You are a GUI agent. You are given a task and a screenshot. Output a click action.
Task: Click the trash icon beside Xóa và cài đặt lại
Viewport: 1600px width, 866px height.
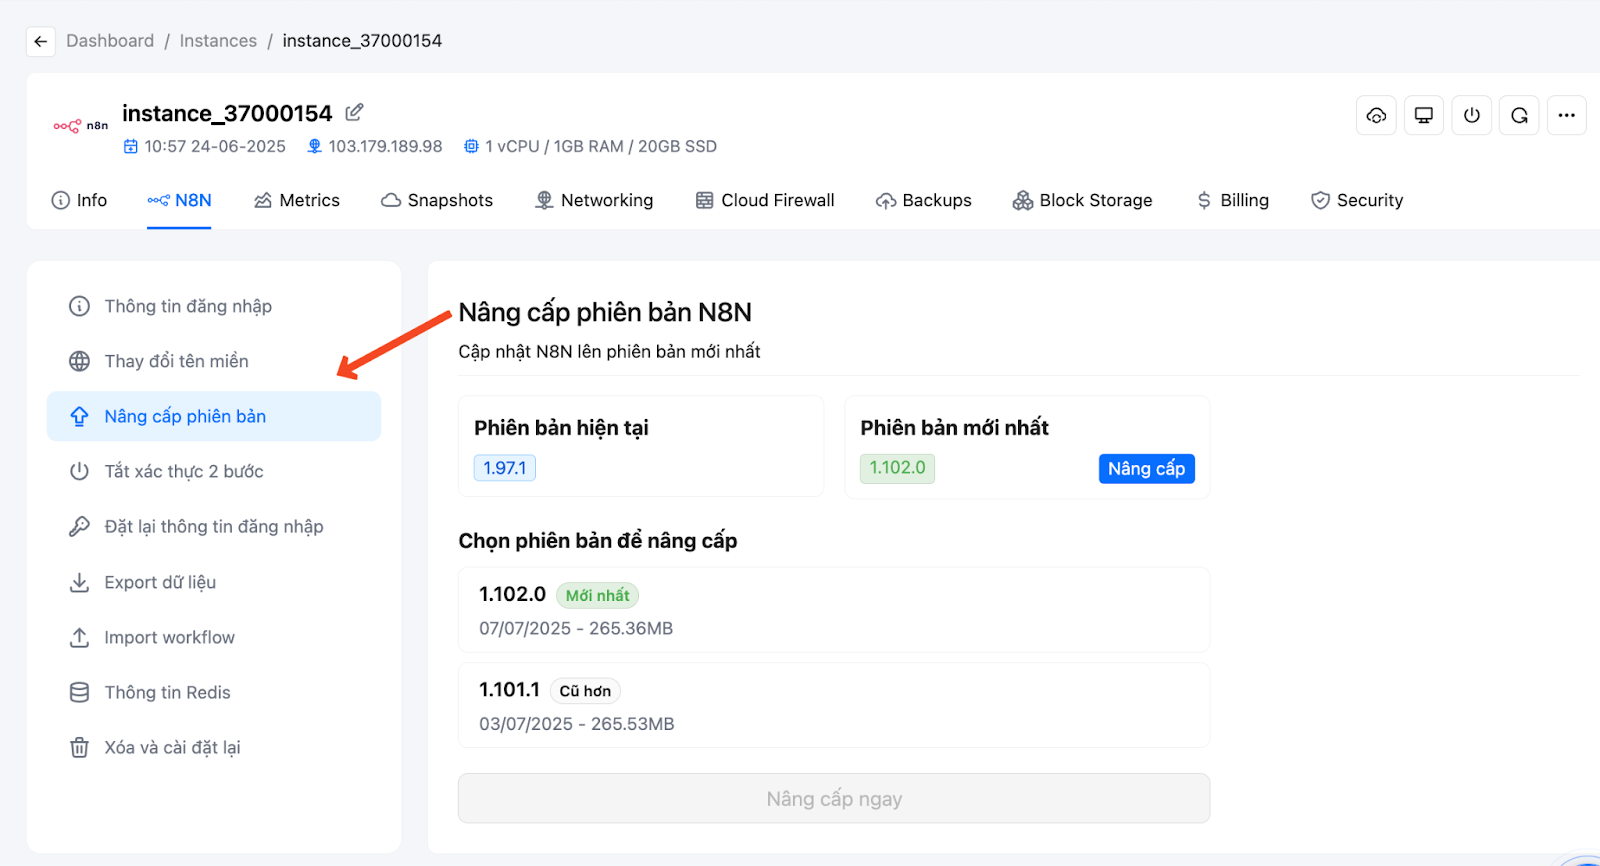click(x=79, y=747)
